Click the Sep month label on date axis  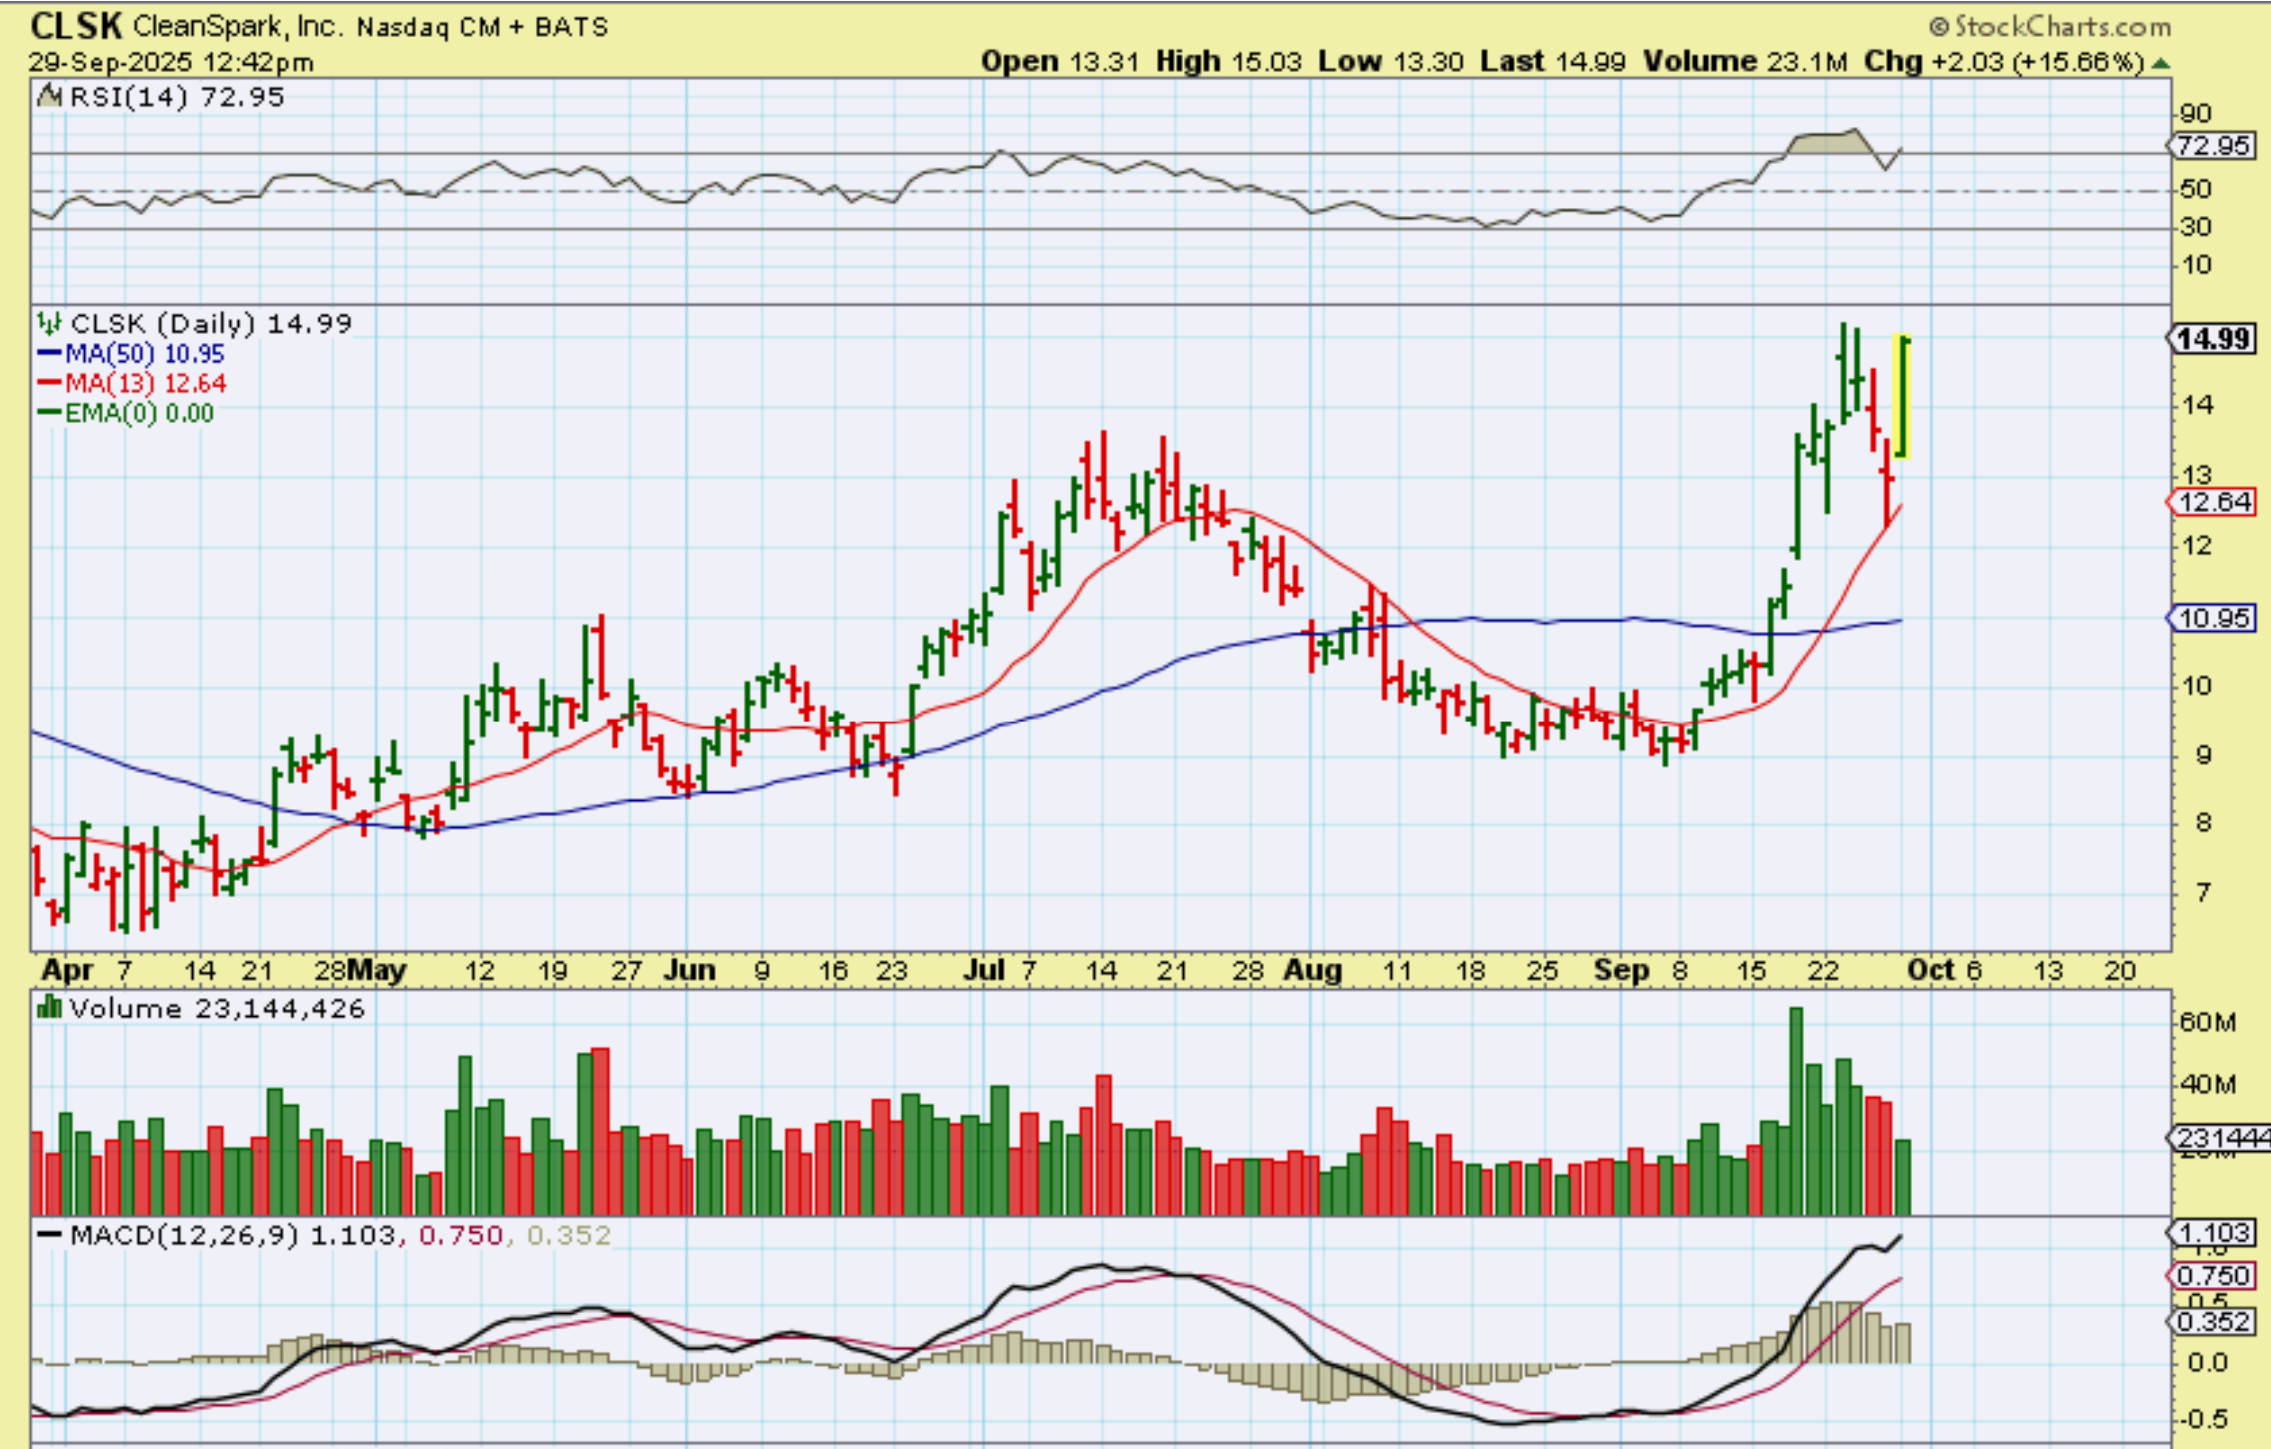coord(1621,970)
